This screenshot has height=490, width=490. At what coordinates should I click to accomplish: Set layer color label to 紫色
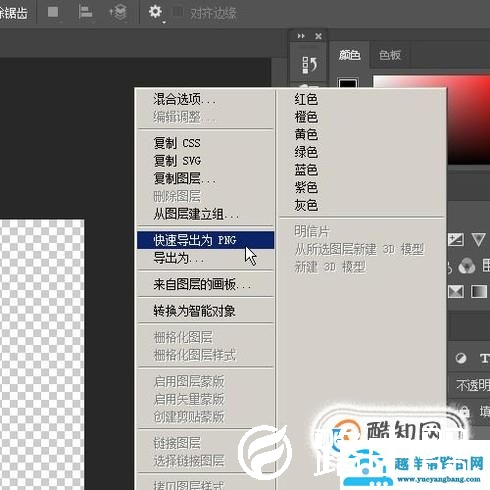point(362,187)
